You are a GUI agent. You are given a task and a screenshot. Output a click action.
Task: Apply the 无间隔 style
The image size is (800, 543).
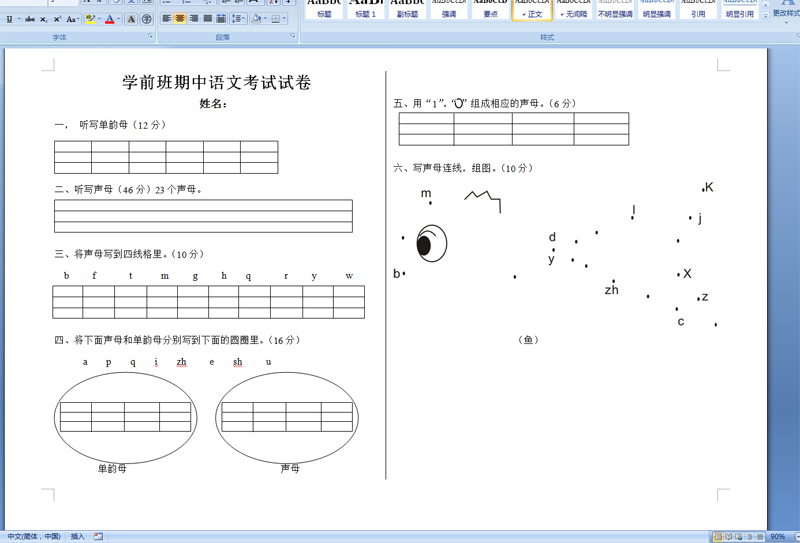click(x=574, y=9)
